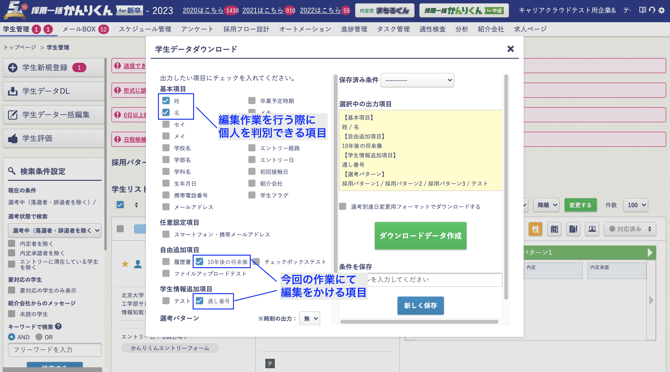Open the headset support icon in header

(652, 10)
